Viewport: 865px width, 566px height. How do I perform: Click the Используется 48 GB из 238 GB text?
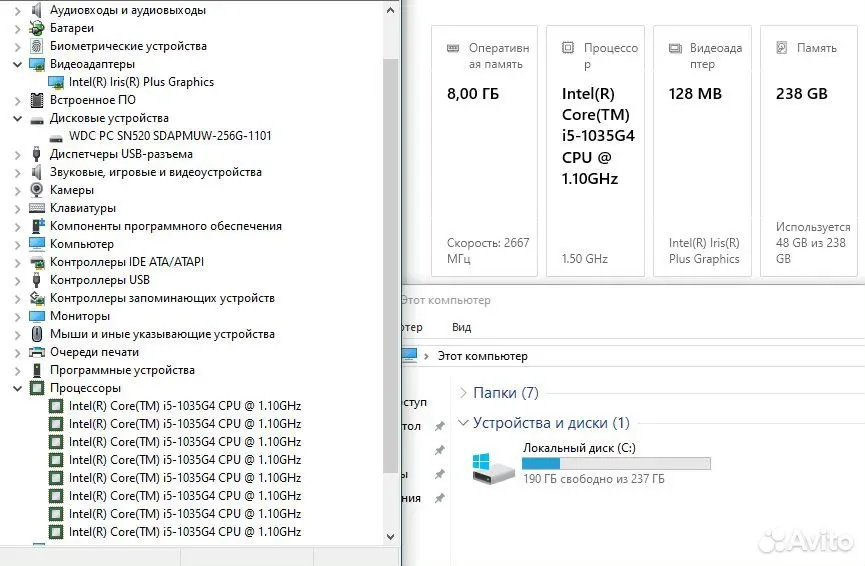[813, 243]
